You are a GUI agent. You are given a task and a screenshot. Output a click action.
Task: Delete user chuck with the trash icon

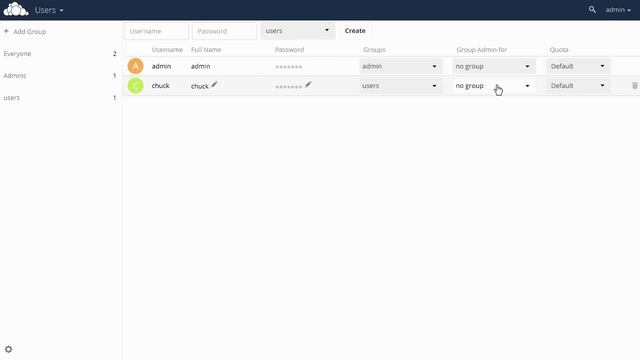(635, 86)
